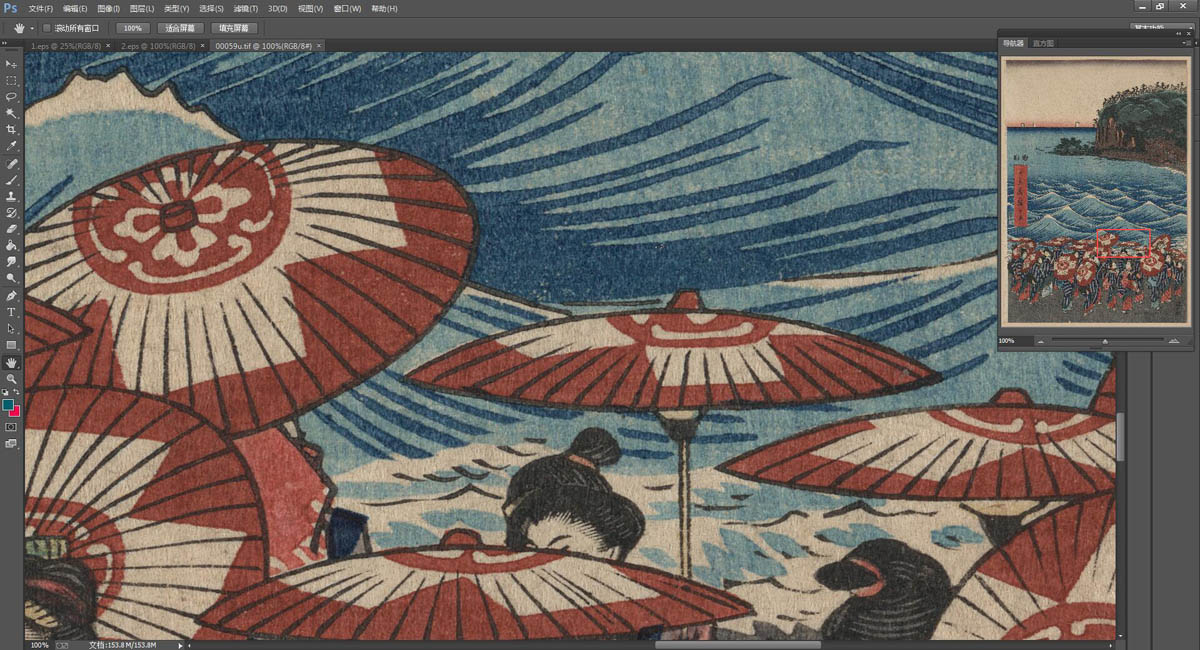Select the Magic Wand tool
Viewport: 1200px width, 650px height.
click(x=11, y=113)
